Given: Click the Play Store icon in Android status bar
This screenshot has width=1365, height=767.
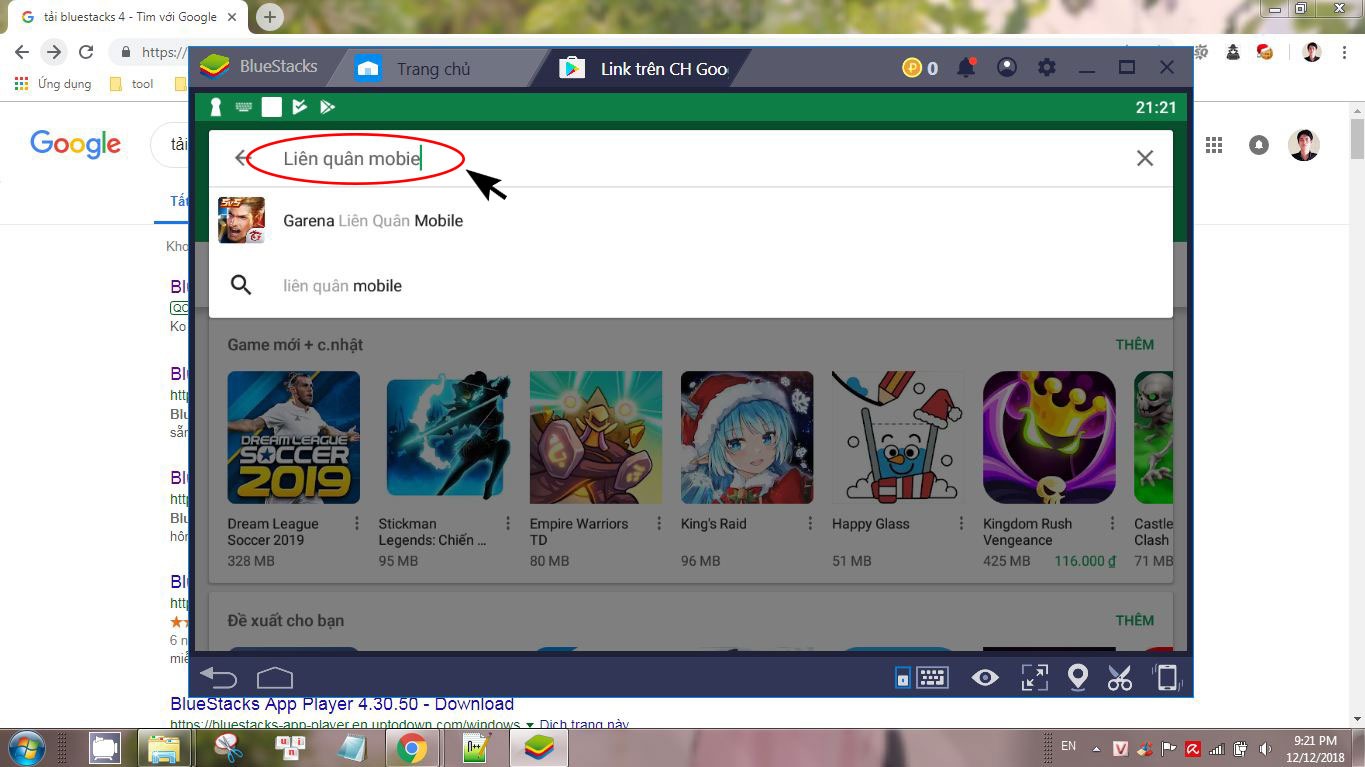Looking at the screenshot, I should (x=326, y=107).
